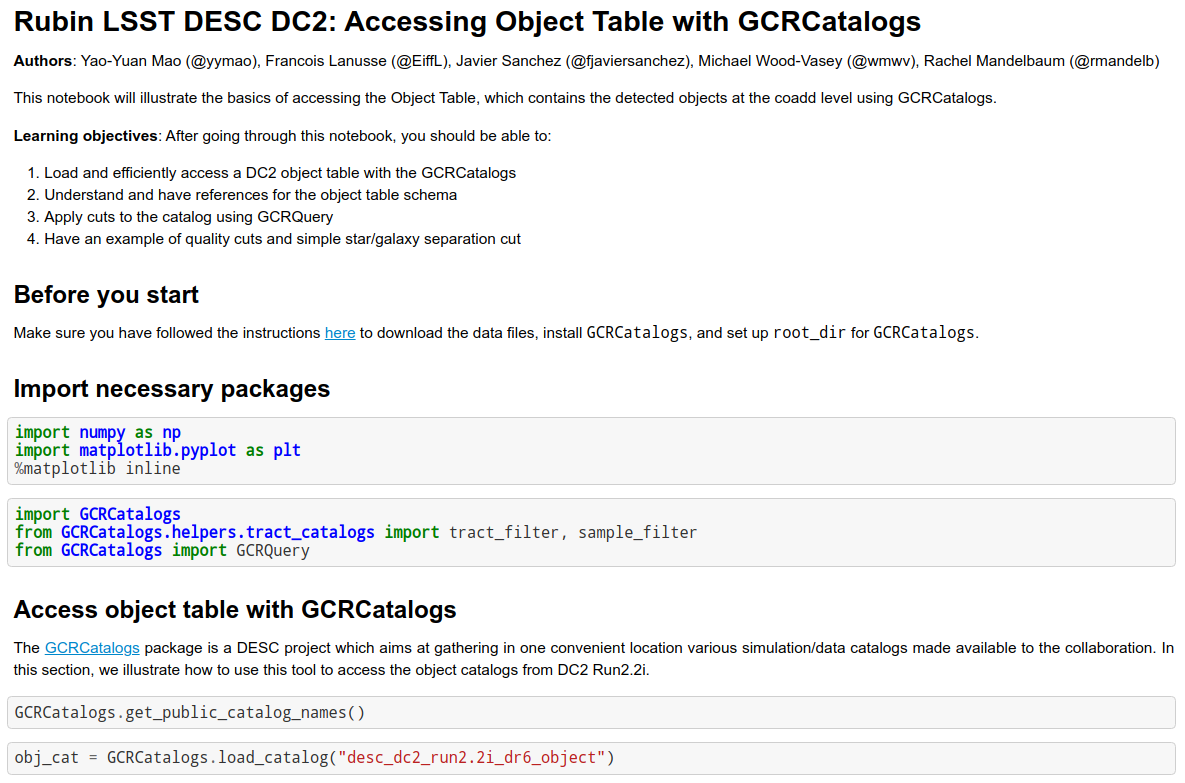Click the numpy and matplotlib import cell

(x=590, y=451)
